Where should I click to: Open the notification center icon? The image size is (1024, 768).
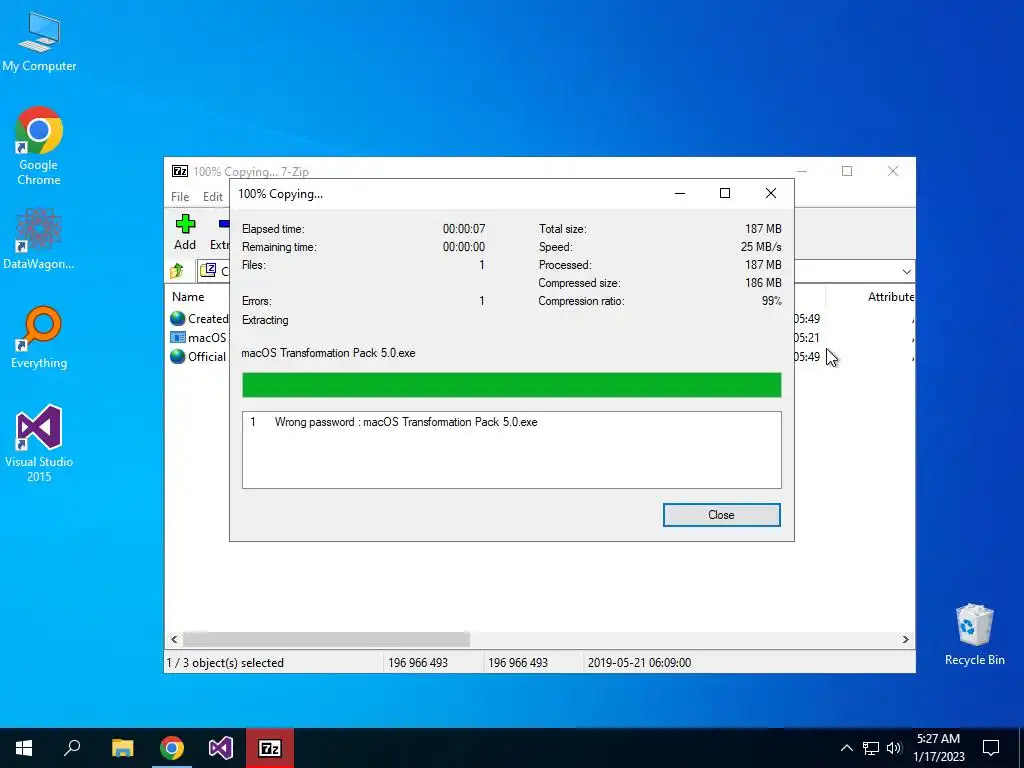click(x=991, y=748)
